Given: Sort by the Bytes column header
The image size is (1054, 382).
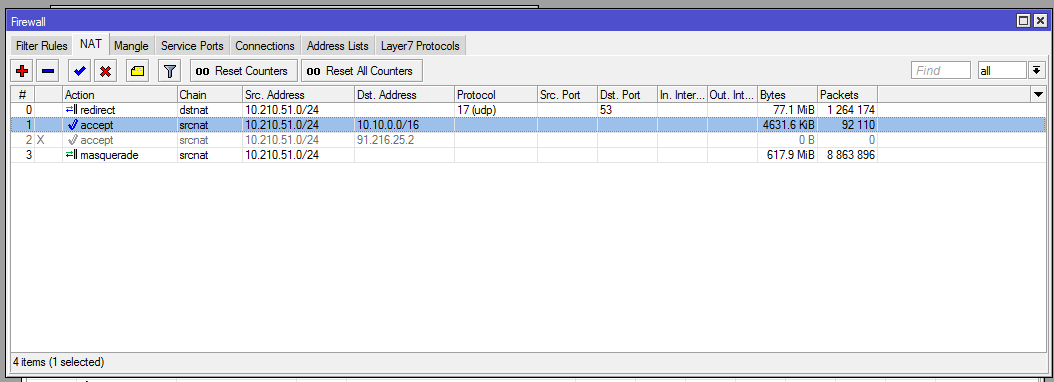Looking at the screenshot, I should pos(787,95).
